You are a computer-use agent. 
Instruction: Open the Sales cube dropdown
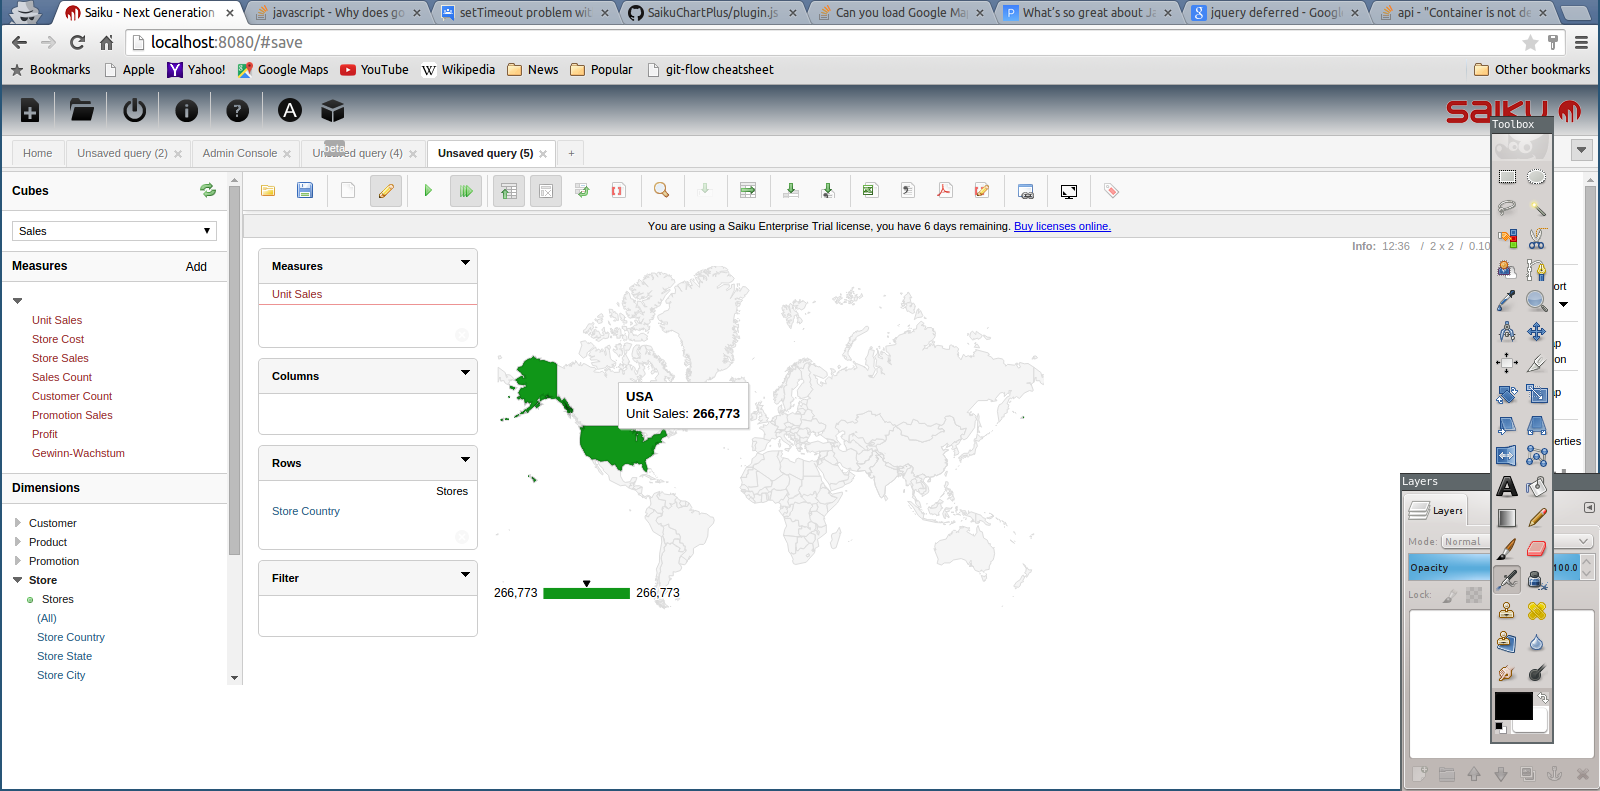114,231
